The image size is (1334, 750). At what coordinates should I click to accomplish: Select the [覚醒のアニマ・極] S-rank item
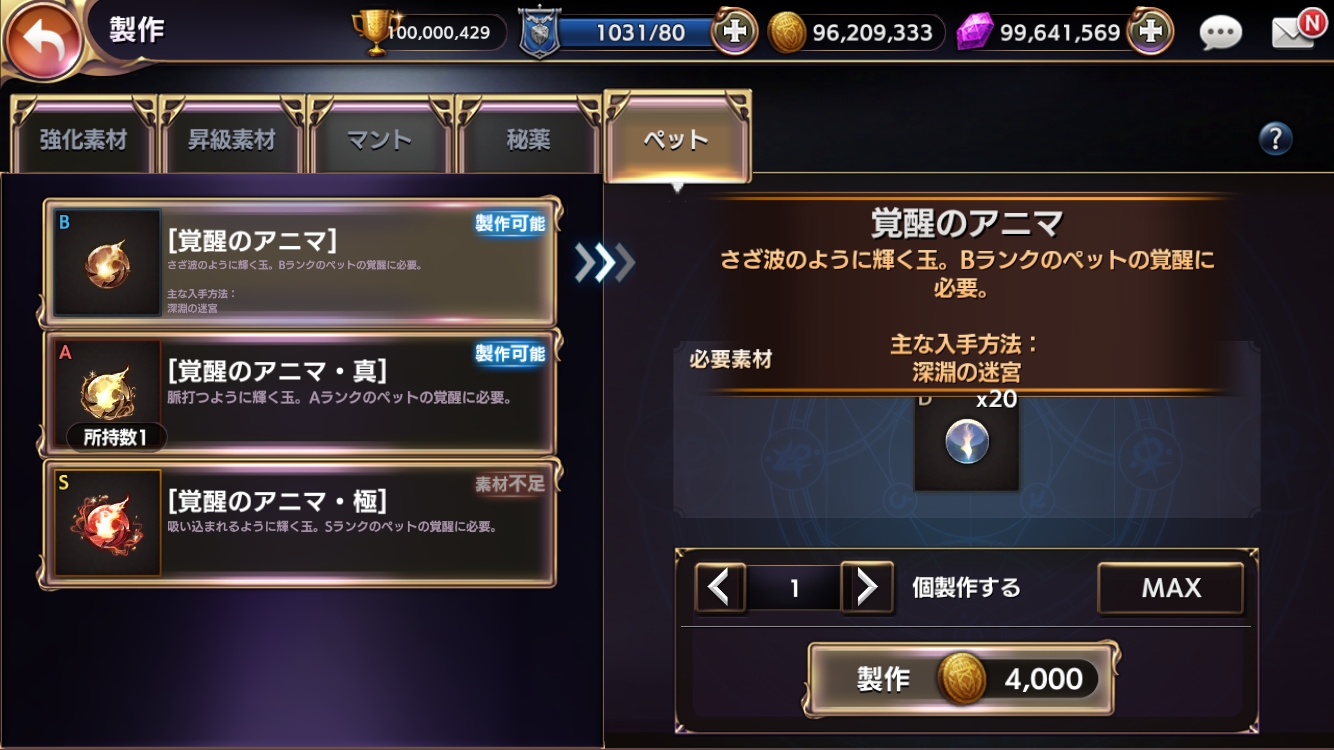pyautogui.click(x=301, y=523)
